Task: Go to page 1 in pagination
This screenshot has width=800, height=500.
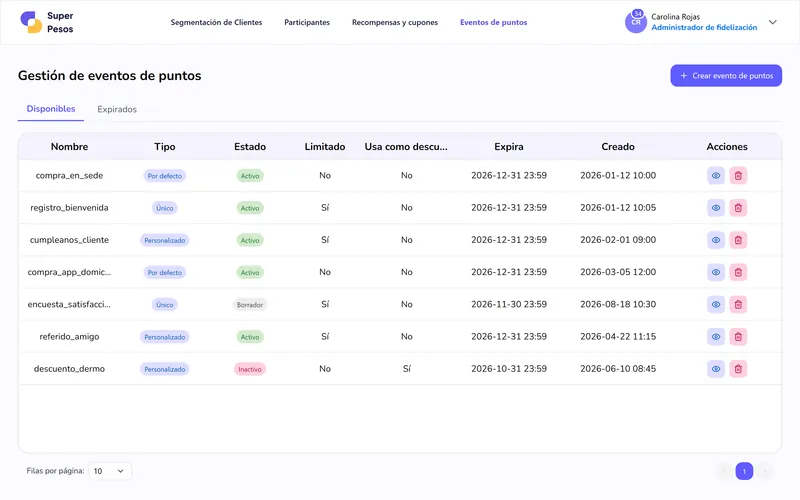Action: coord(744,471)
